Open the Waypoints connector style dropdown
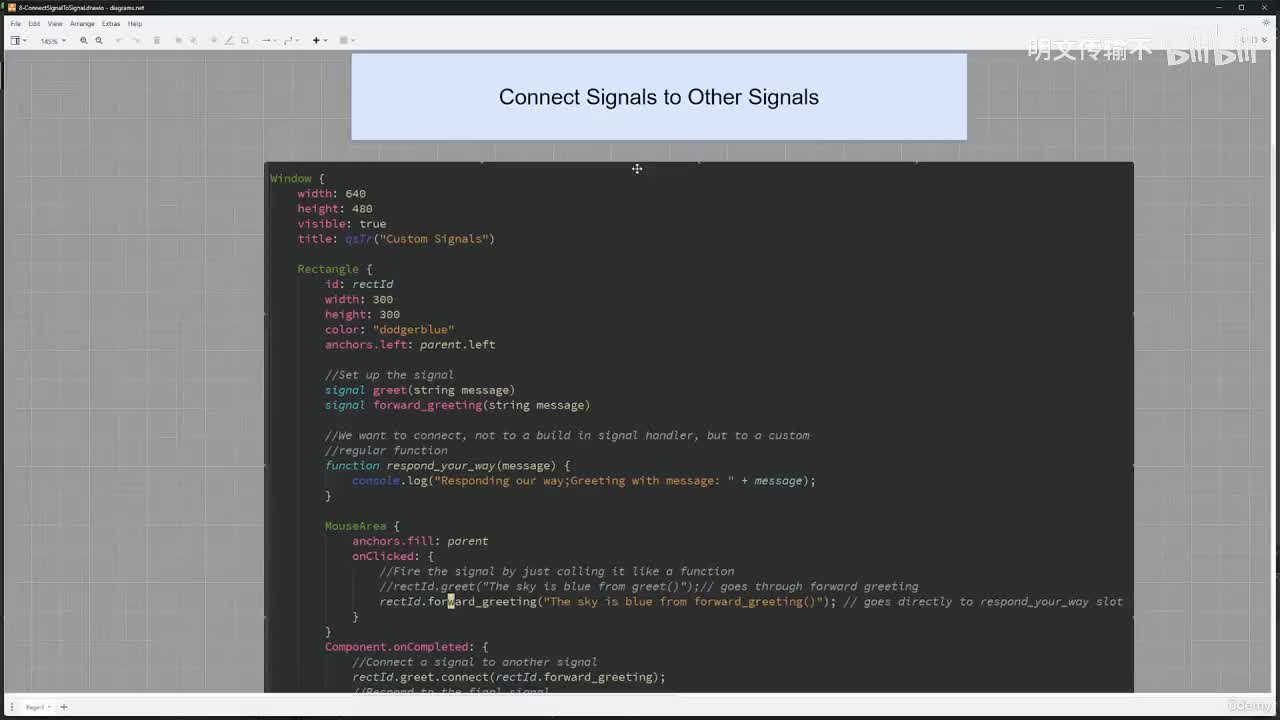1280x720 pixels. [x=291, y=41]
